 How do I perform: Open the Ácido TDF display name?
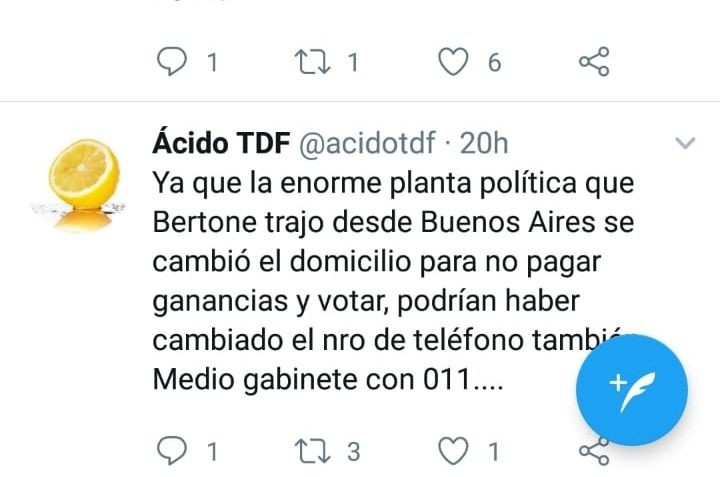coord(221,143)
